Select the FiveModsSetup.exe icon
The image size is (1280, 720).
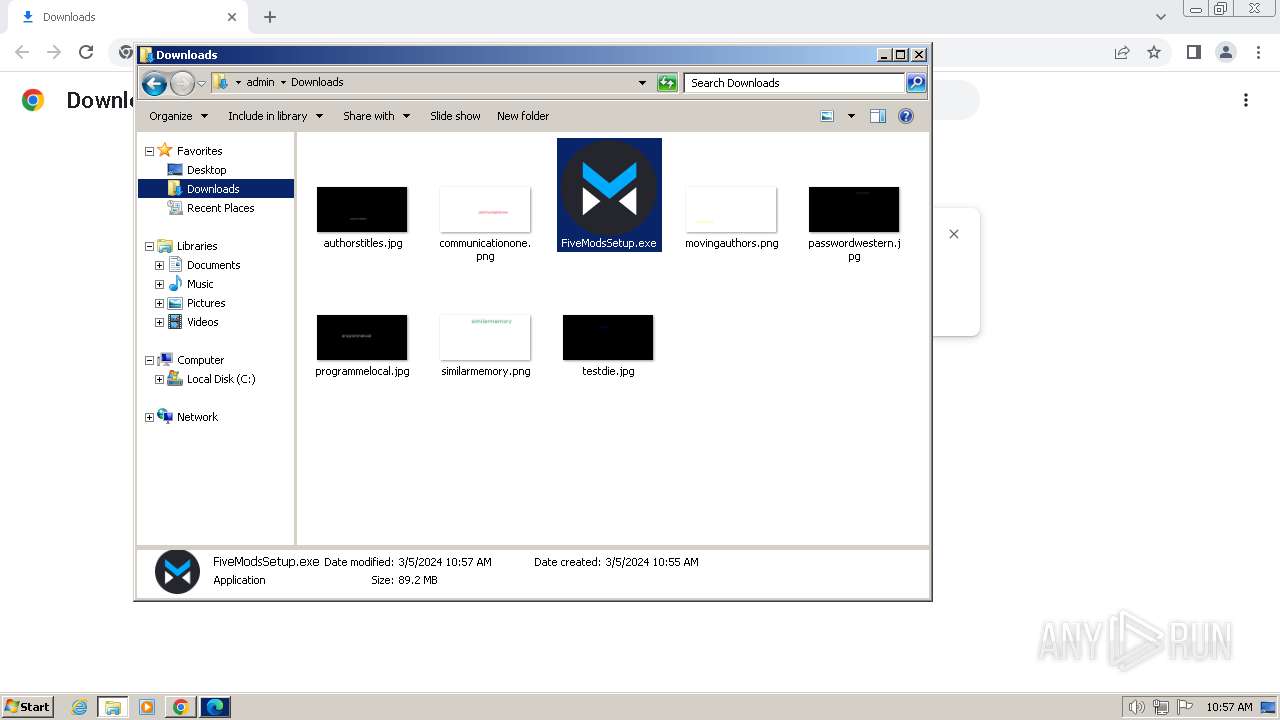pos(609,188)
